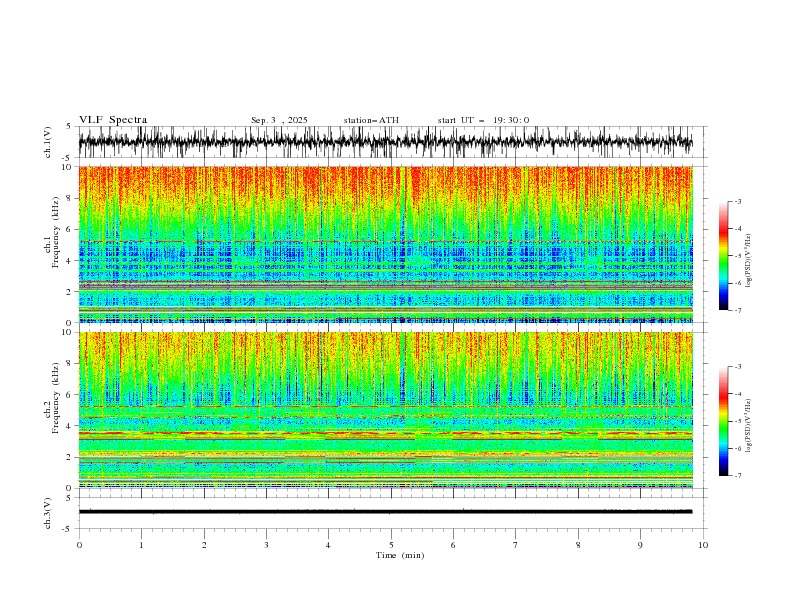792x612 pixels.
Task: Click the 'ch.1(V)' waveform axis label
Action: point(48,142)
